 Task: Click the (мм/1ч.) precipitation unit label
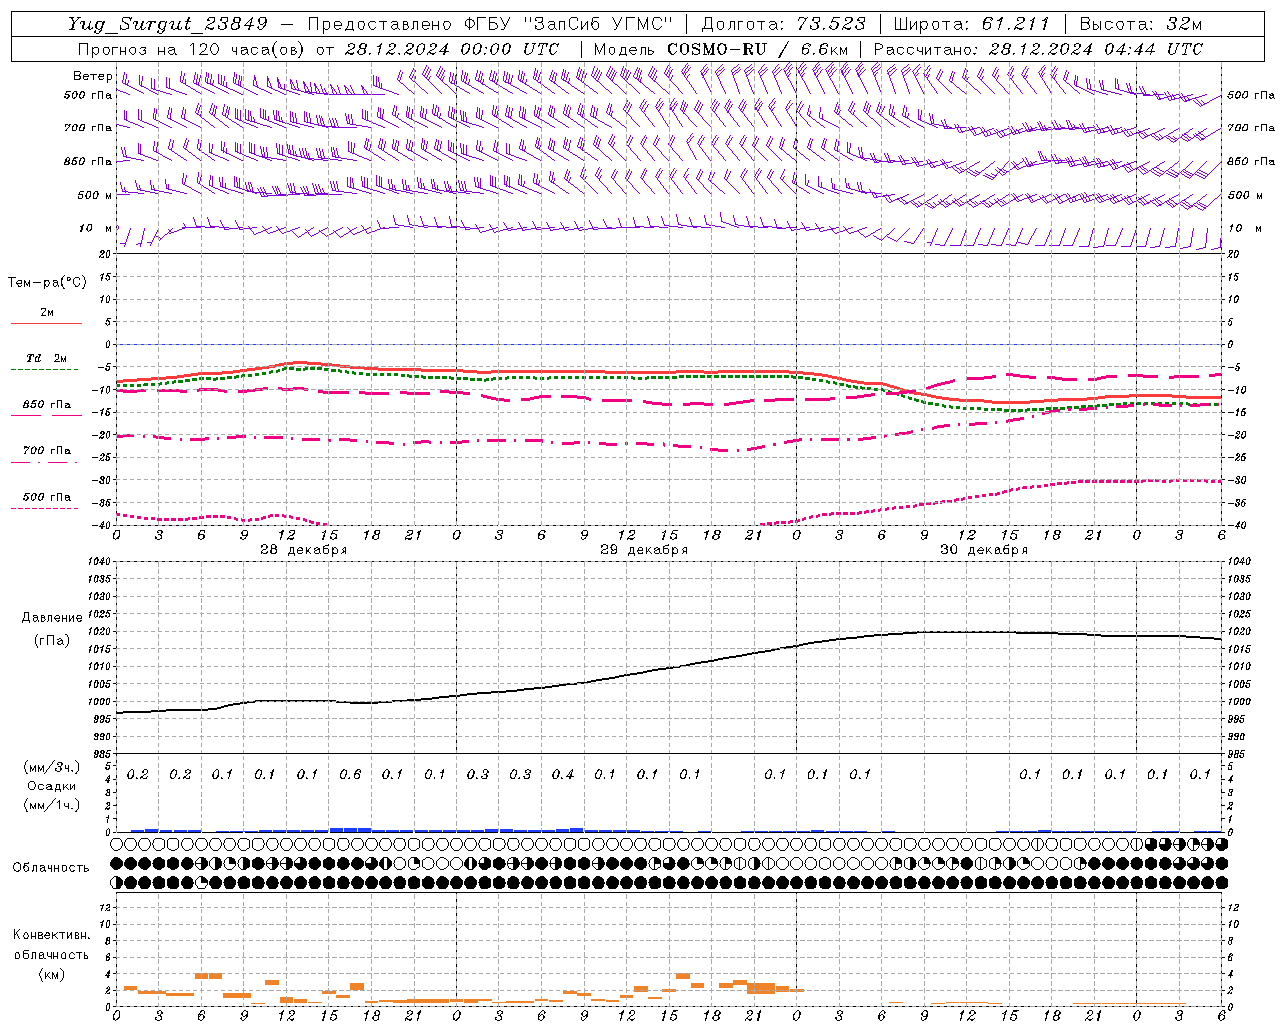pyautogui.click(x=52, y=805)
